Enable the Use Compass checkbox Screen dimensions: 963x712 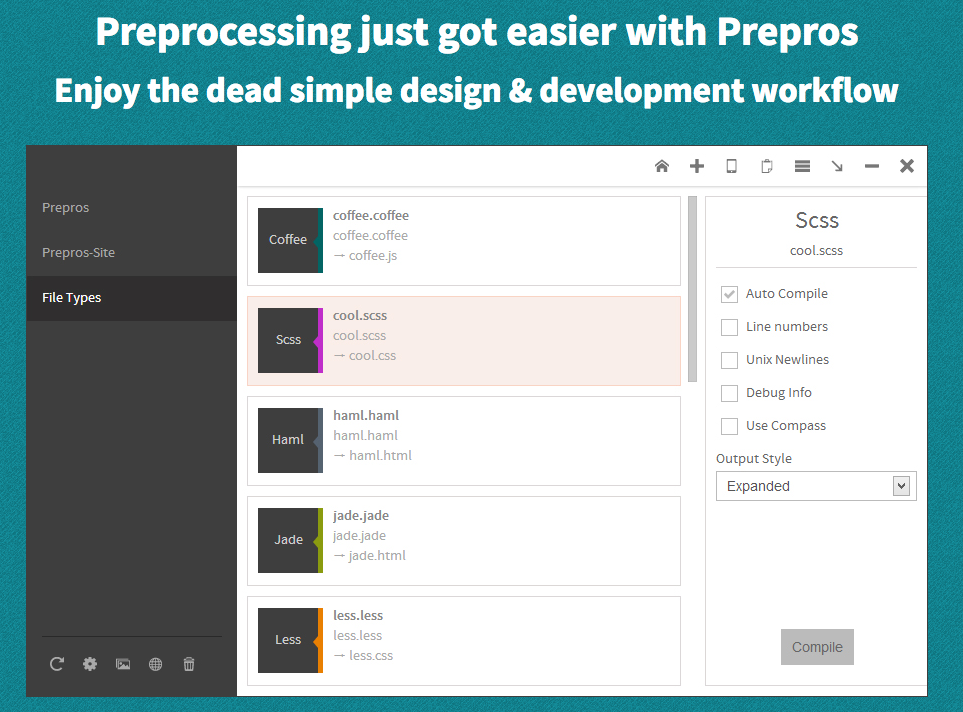coord(729,426)
